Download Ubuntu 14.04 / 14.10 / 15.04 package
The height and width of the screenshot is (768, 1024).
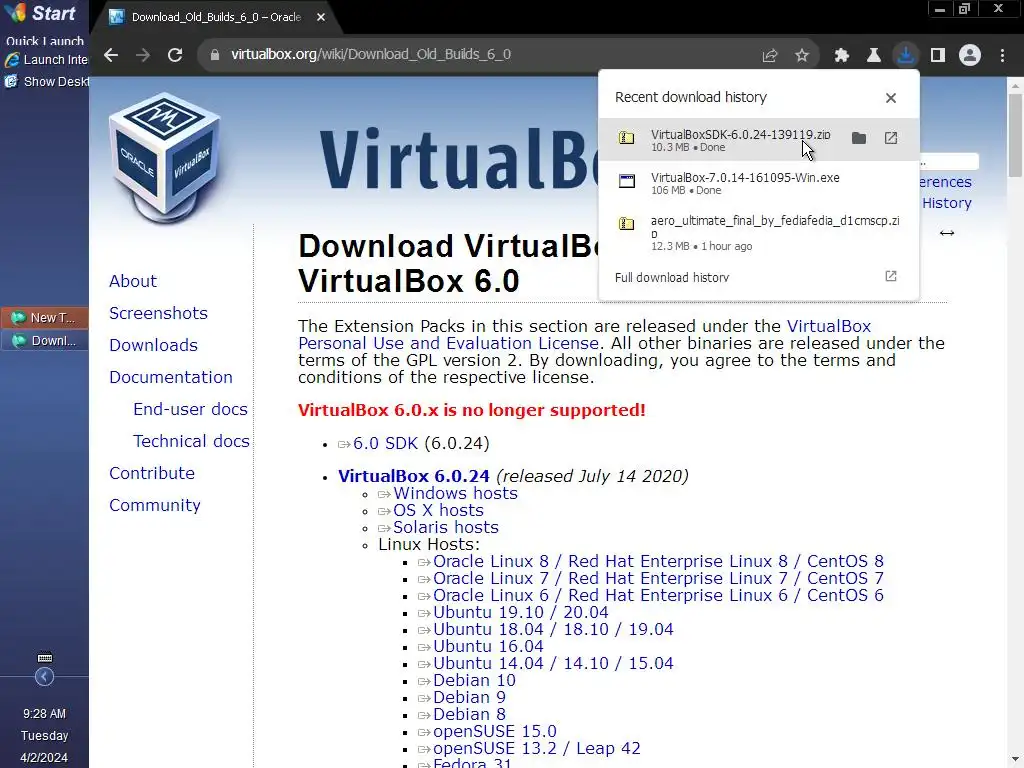[x=553, y=663]
